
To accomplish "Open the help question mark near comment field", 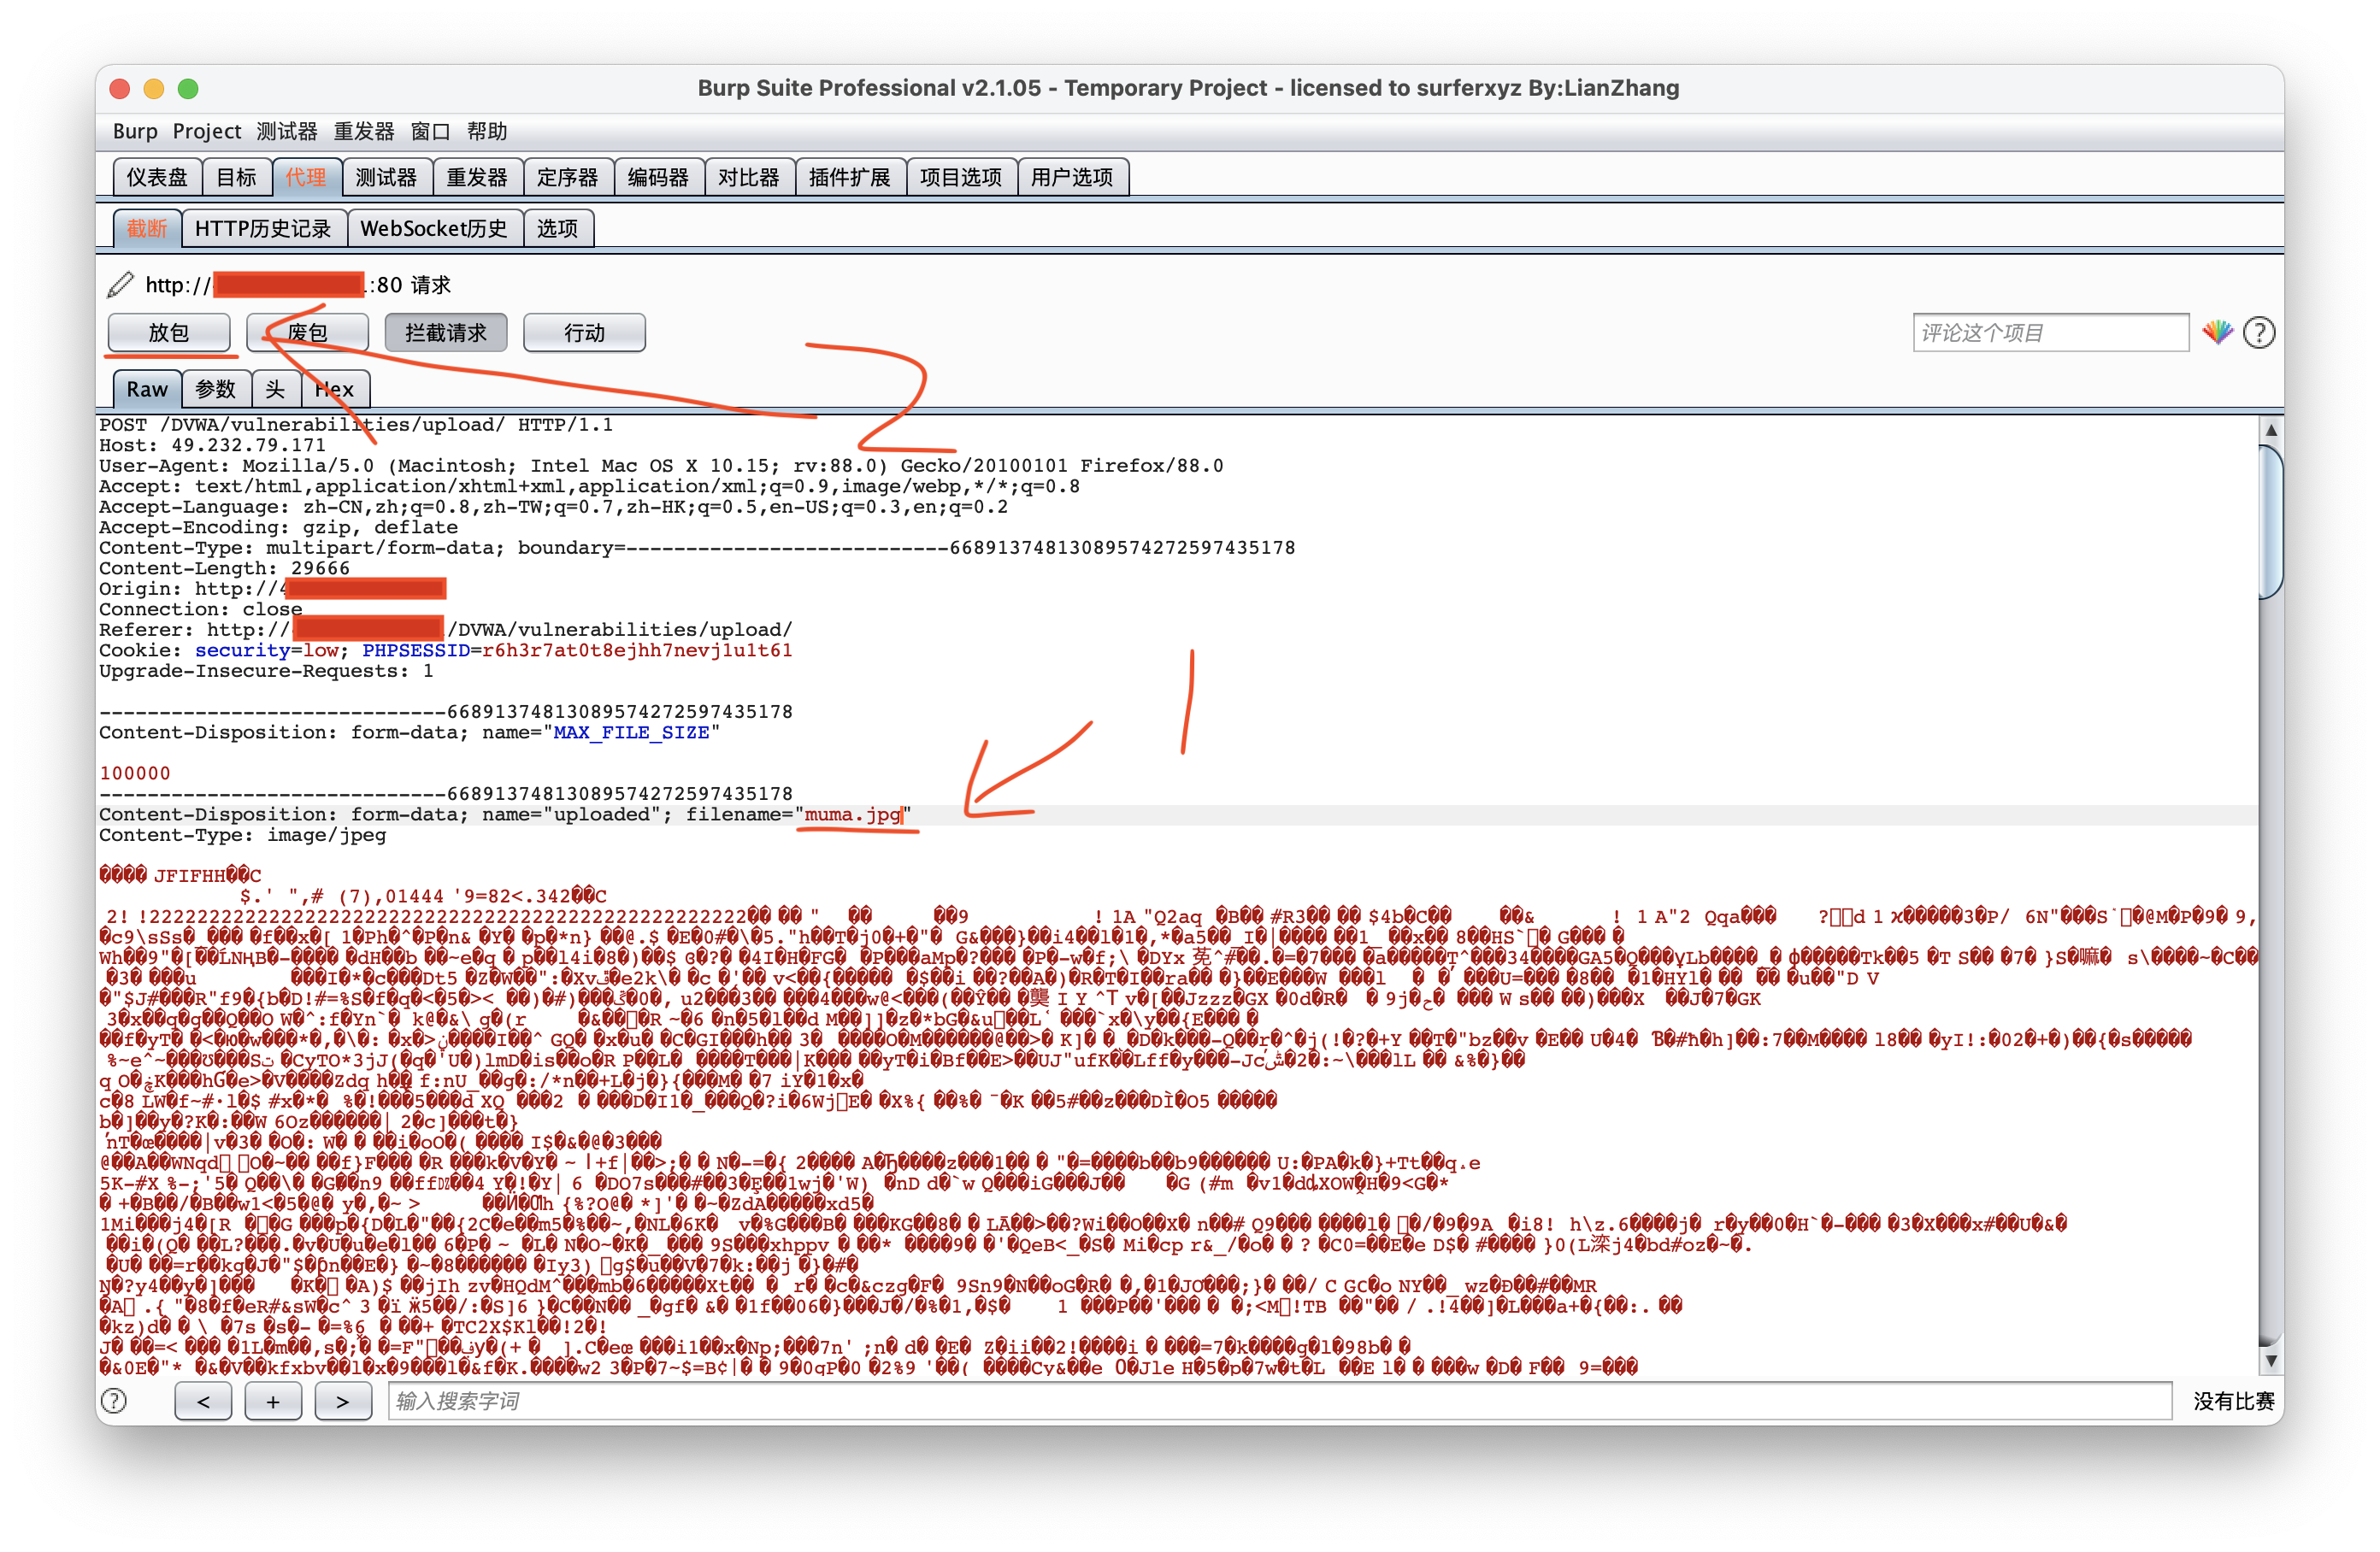I will pos(2259,332).
